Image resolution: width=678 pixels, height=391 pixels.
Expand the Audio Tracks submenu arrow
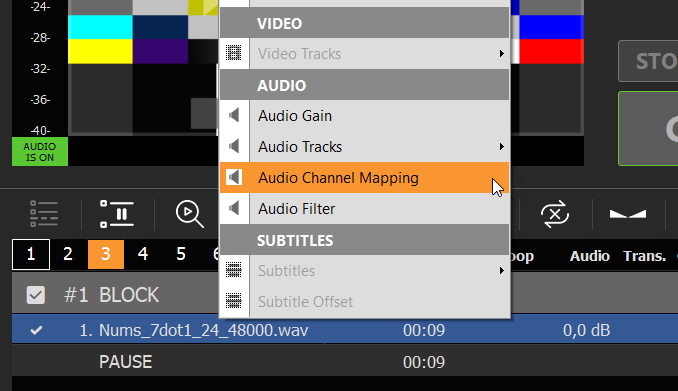pyautogui.click(x=502, y=147)
